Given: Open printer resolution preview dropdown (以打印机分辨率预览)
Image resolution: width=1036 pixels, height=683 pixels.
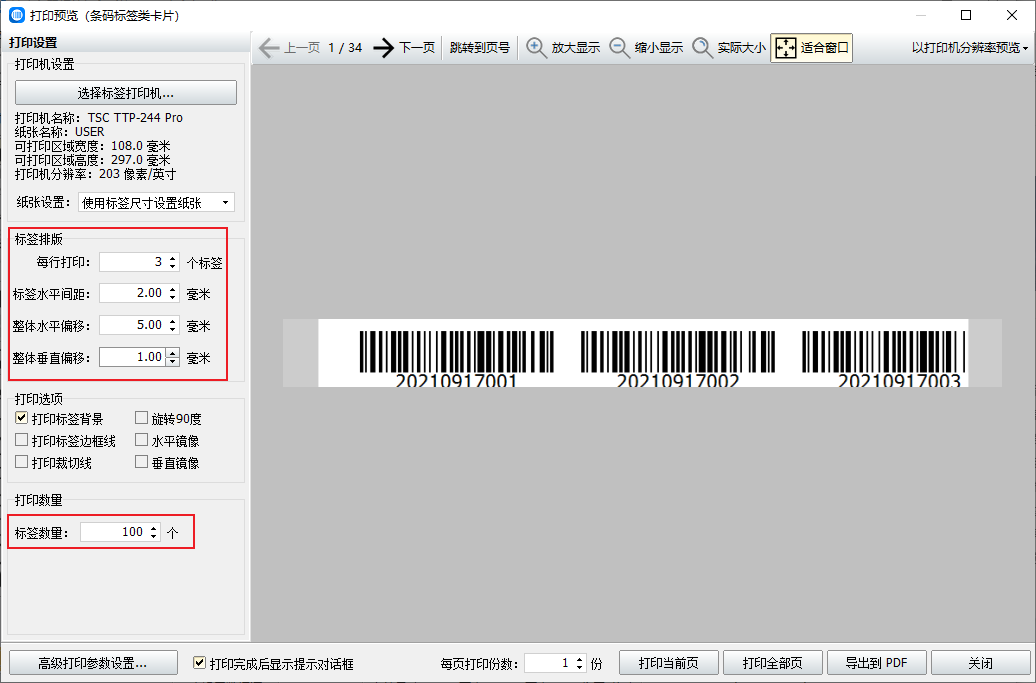Looking at the screenshot, I should 970,48.
